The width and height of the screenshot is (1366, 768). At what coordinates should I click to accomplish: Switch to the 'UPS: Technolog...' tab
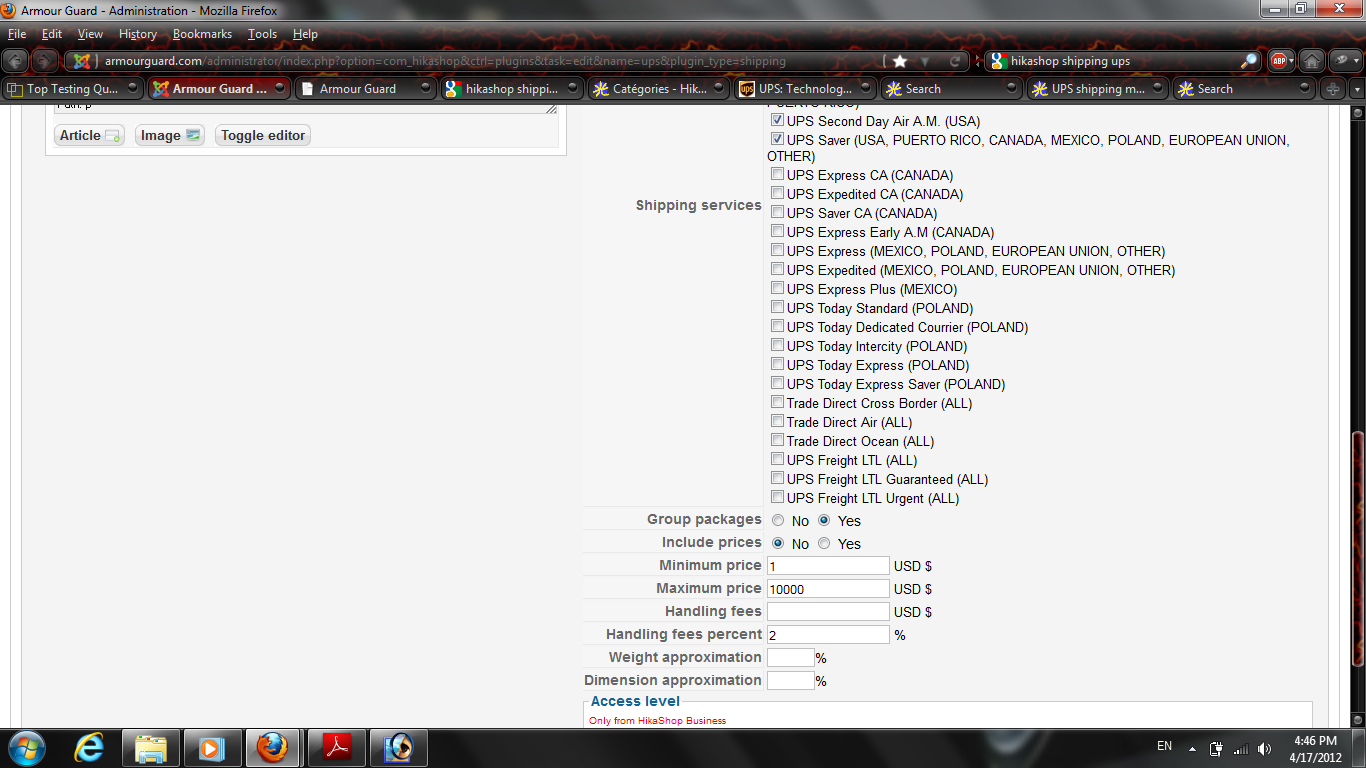pyautogui.click(x=805, y=89)
